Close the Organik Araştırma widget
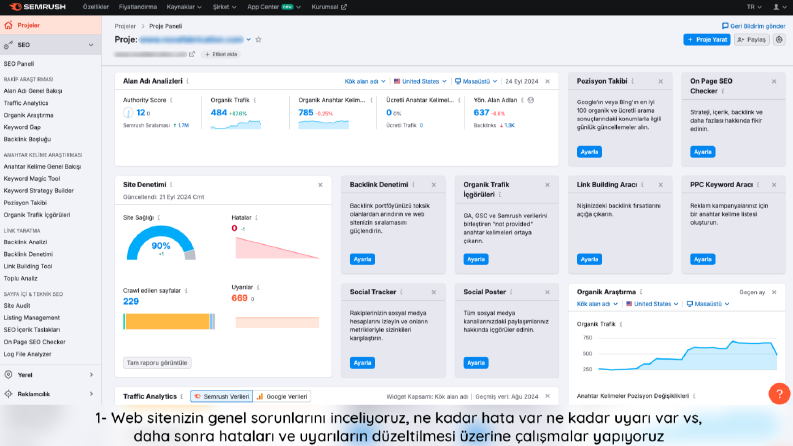Viewport: 793px width, 446px height. pyautogui.click(x=774, y=292)
